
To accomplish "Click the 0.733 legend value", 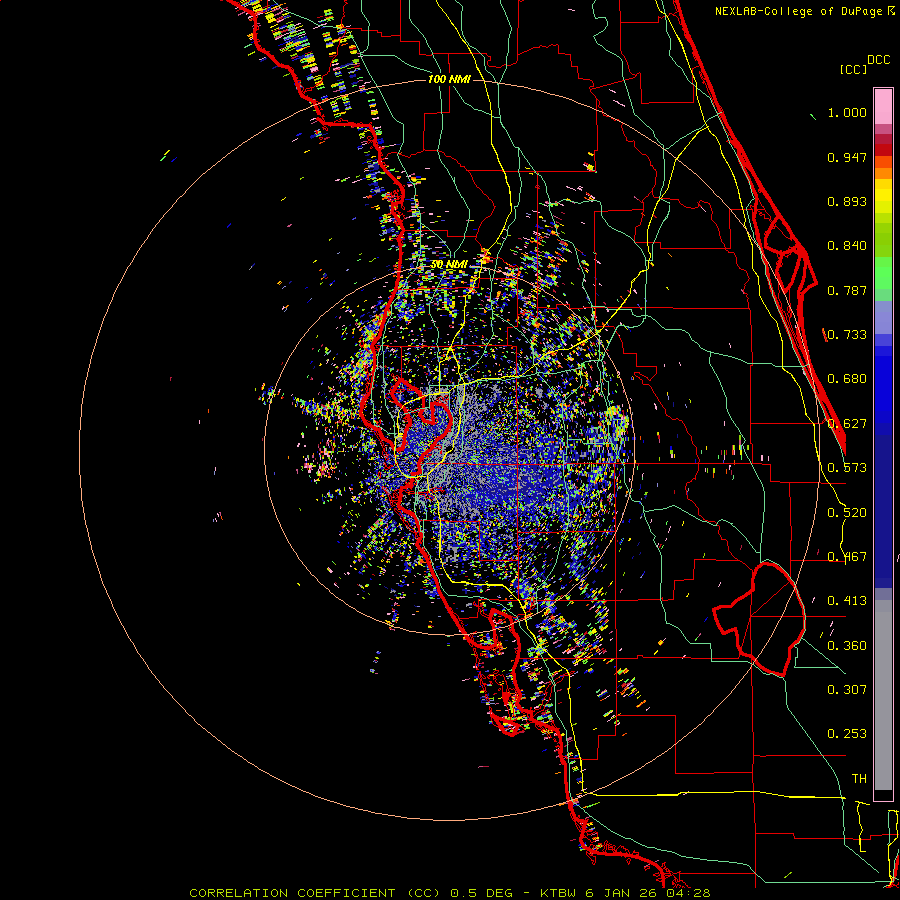I will [x=847, y=335].
